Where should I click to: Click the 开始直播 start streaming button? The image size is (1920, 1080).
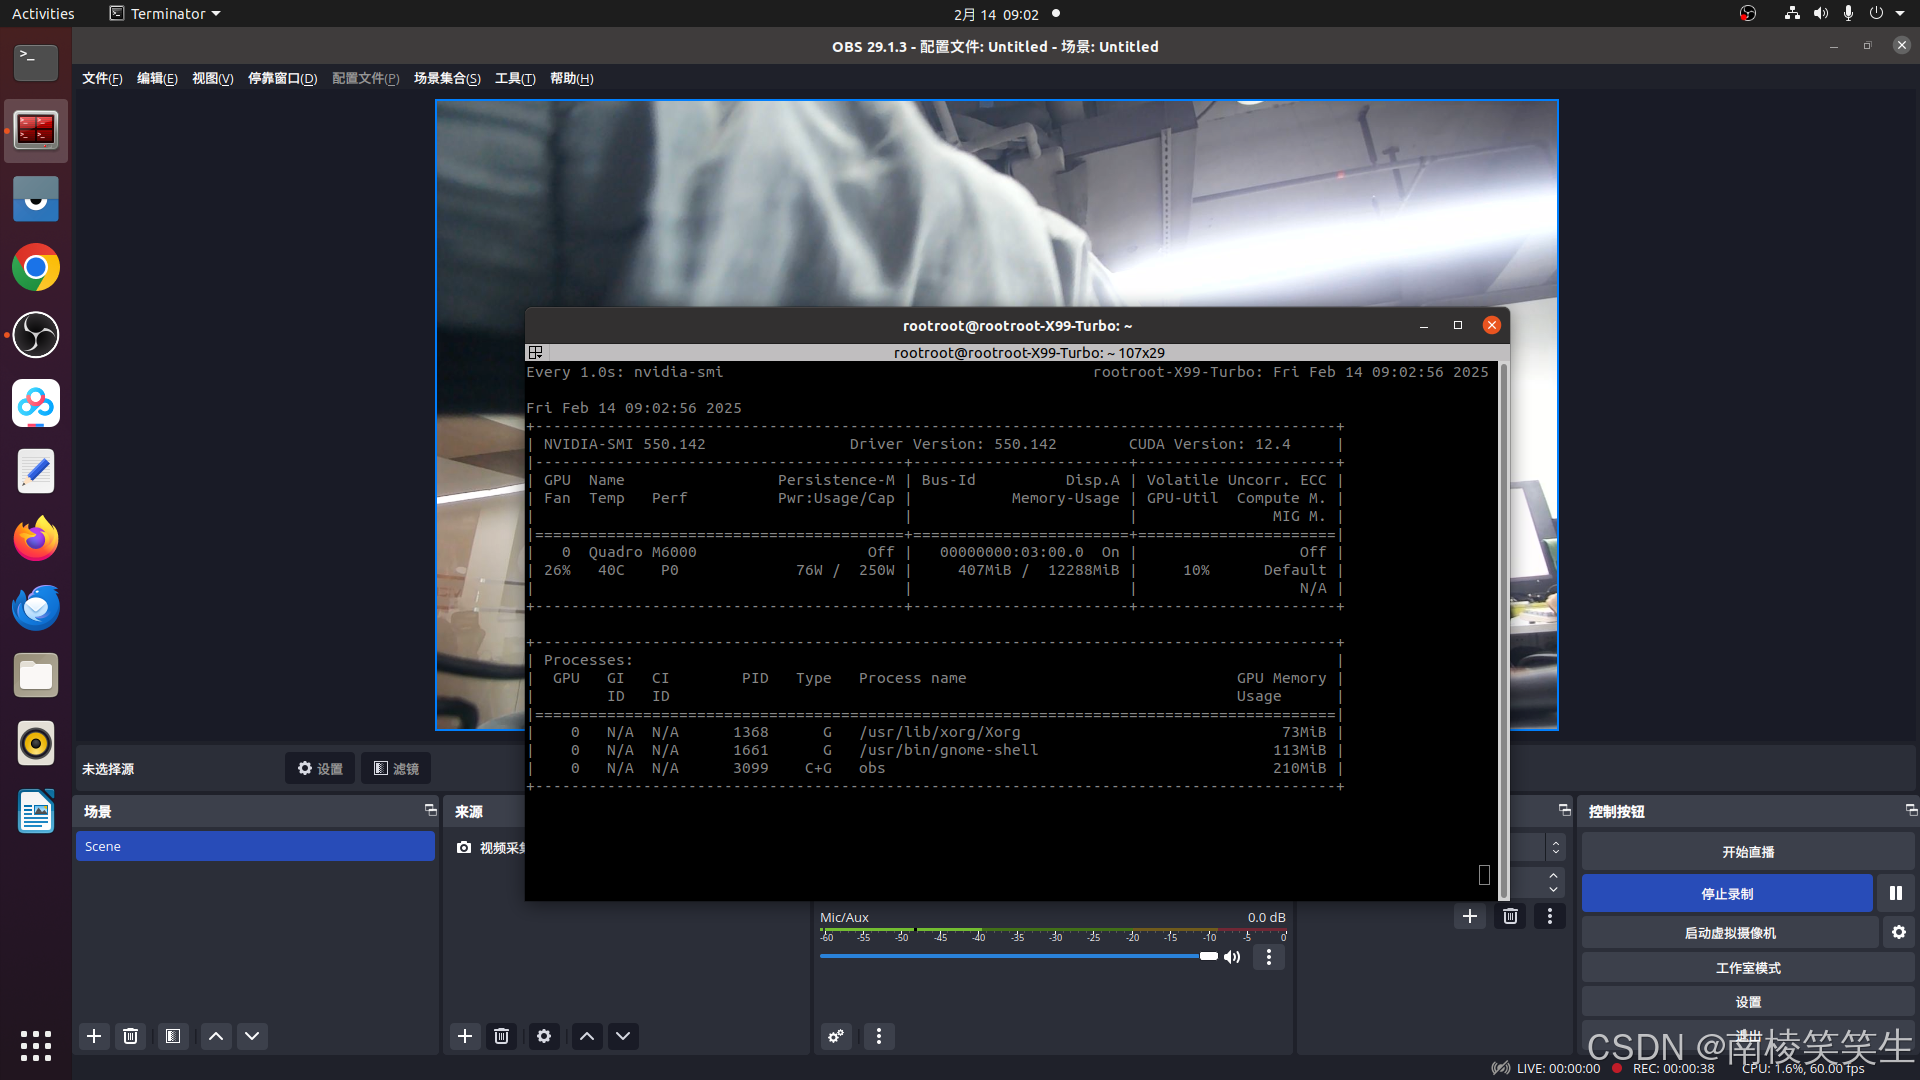tap(1747, 852)
